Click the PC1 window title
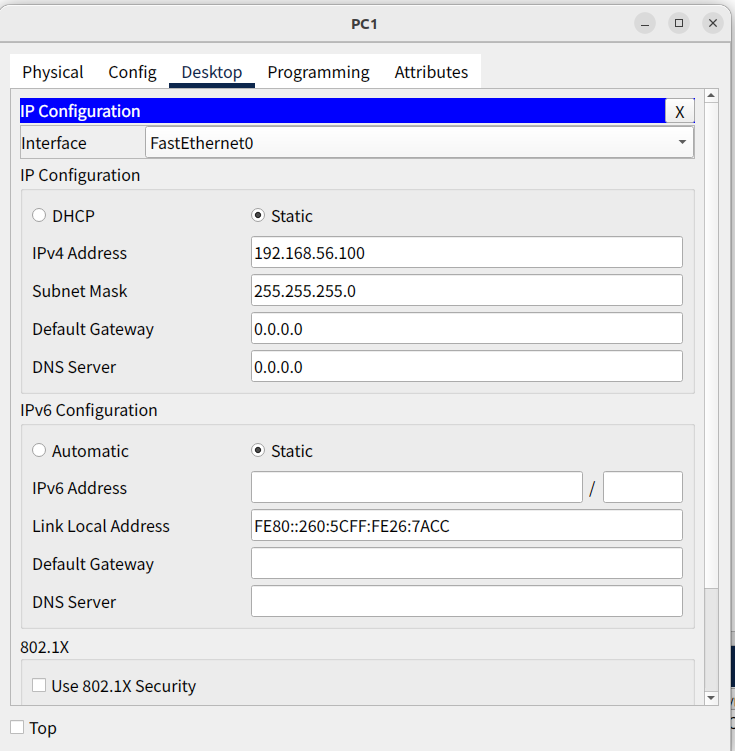The height and width of the screenshot is (751, 735). [x=364, y=24]
